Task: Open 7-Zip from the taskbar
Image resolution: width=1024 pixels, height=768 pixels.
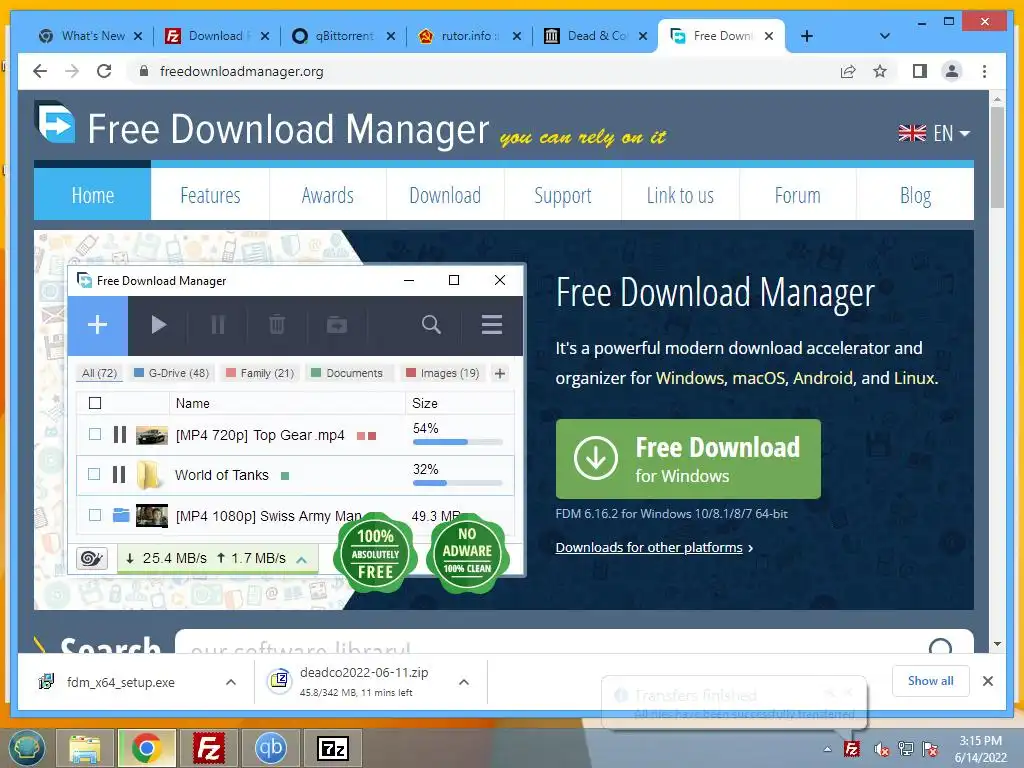Action: point(332,748)
